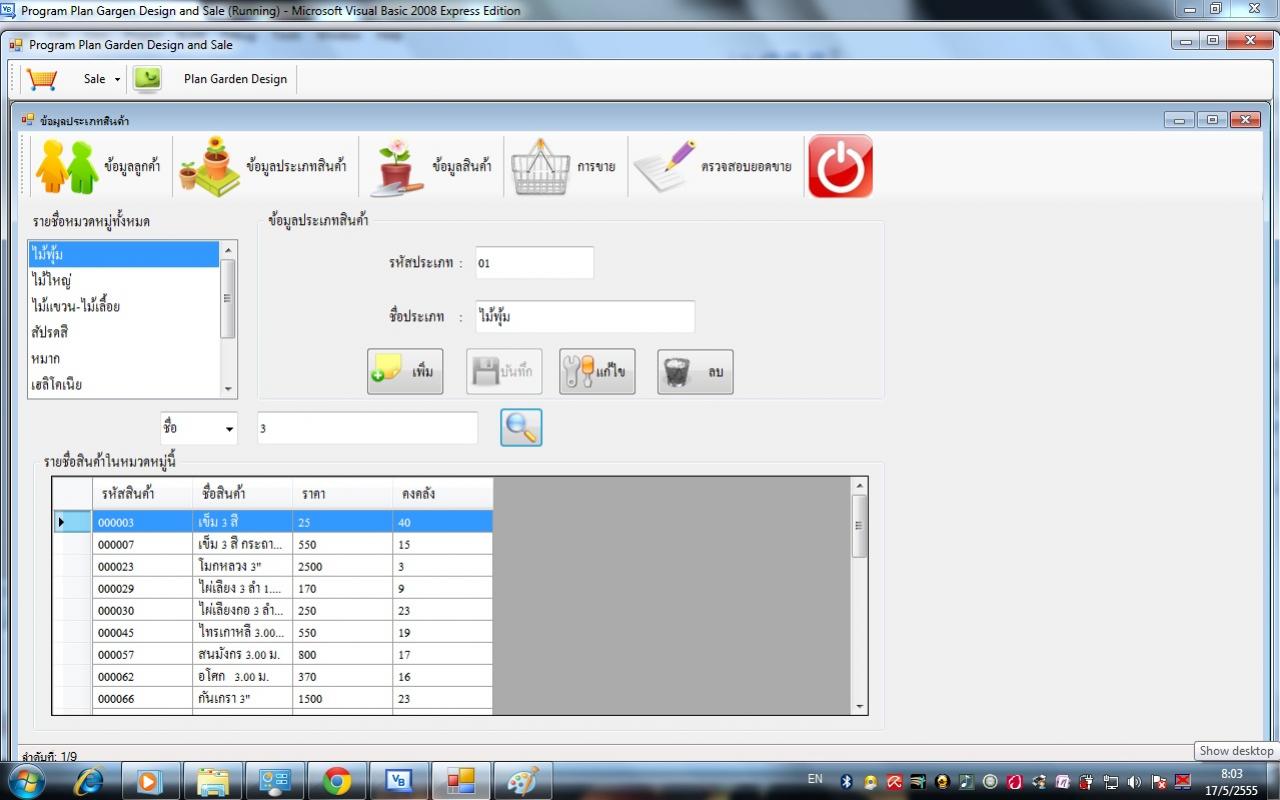Select product code cell 000029
1280x800 pixels.
coord(142,588)
